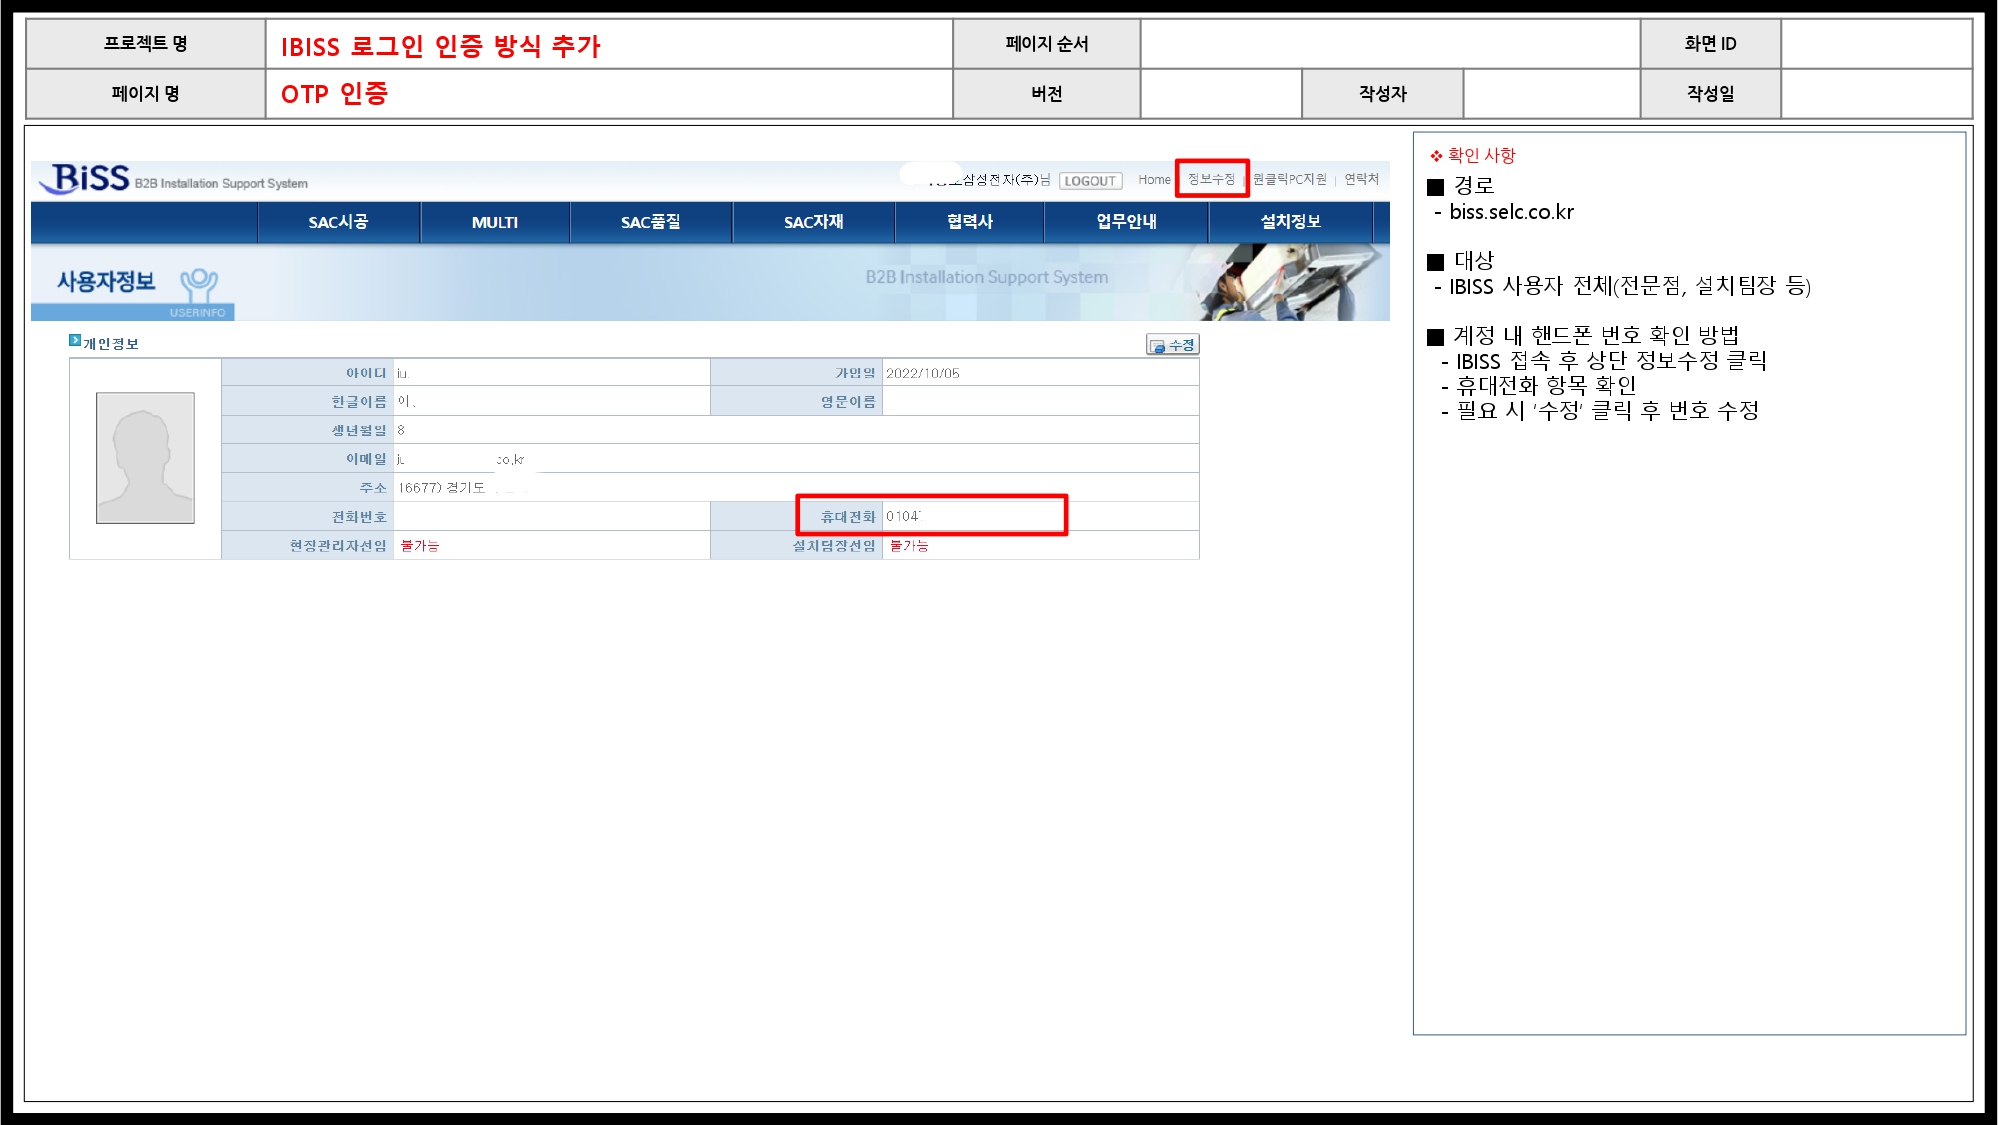
Task: Open the SAC시공 menu
Action: pos(338,222)
